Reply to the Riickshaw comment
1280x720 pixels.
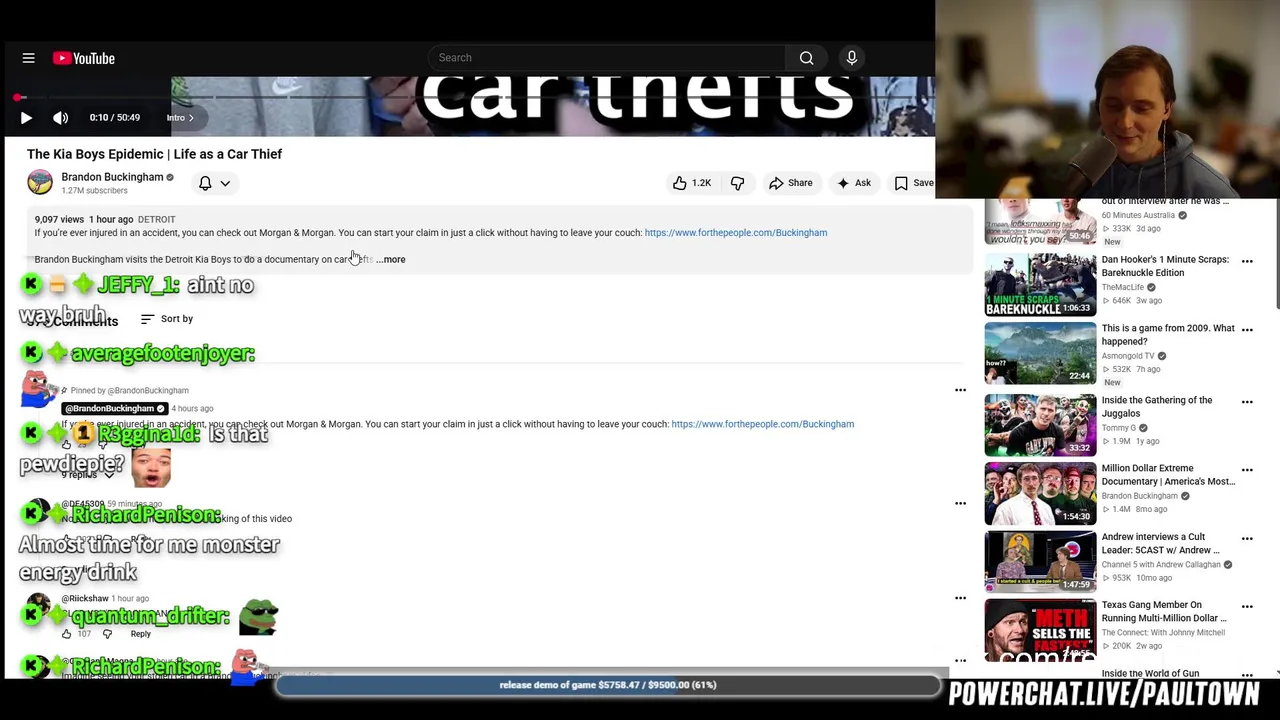click(140, 634)
